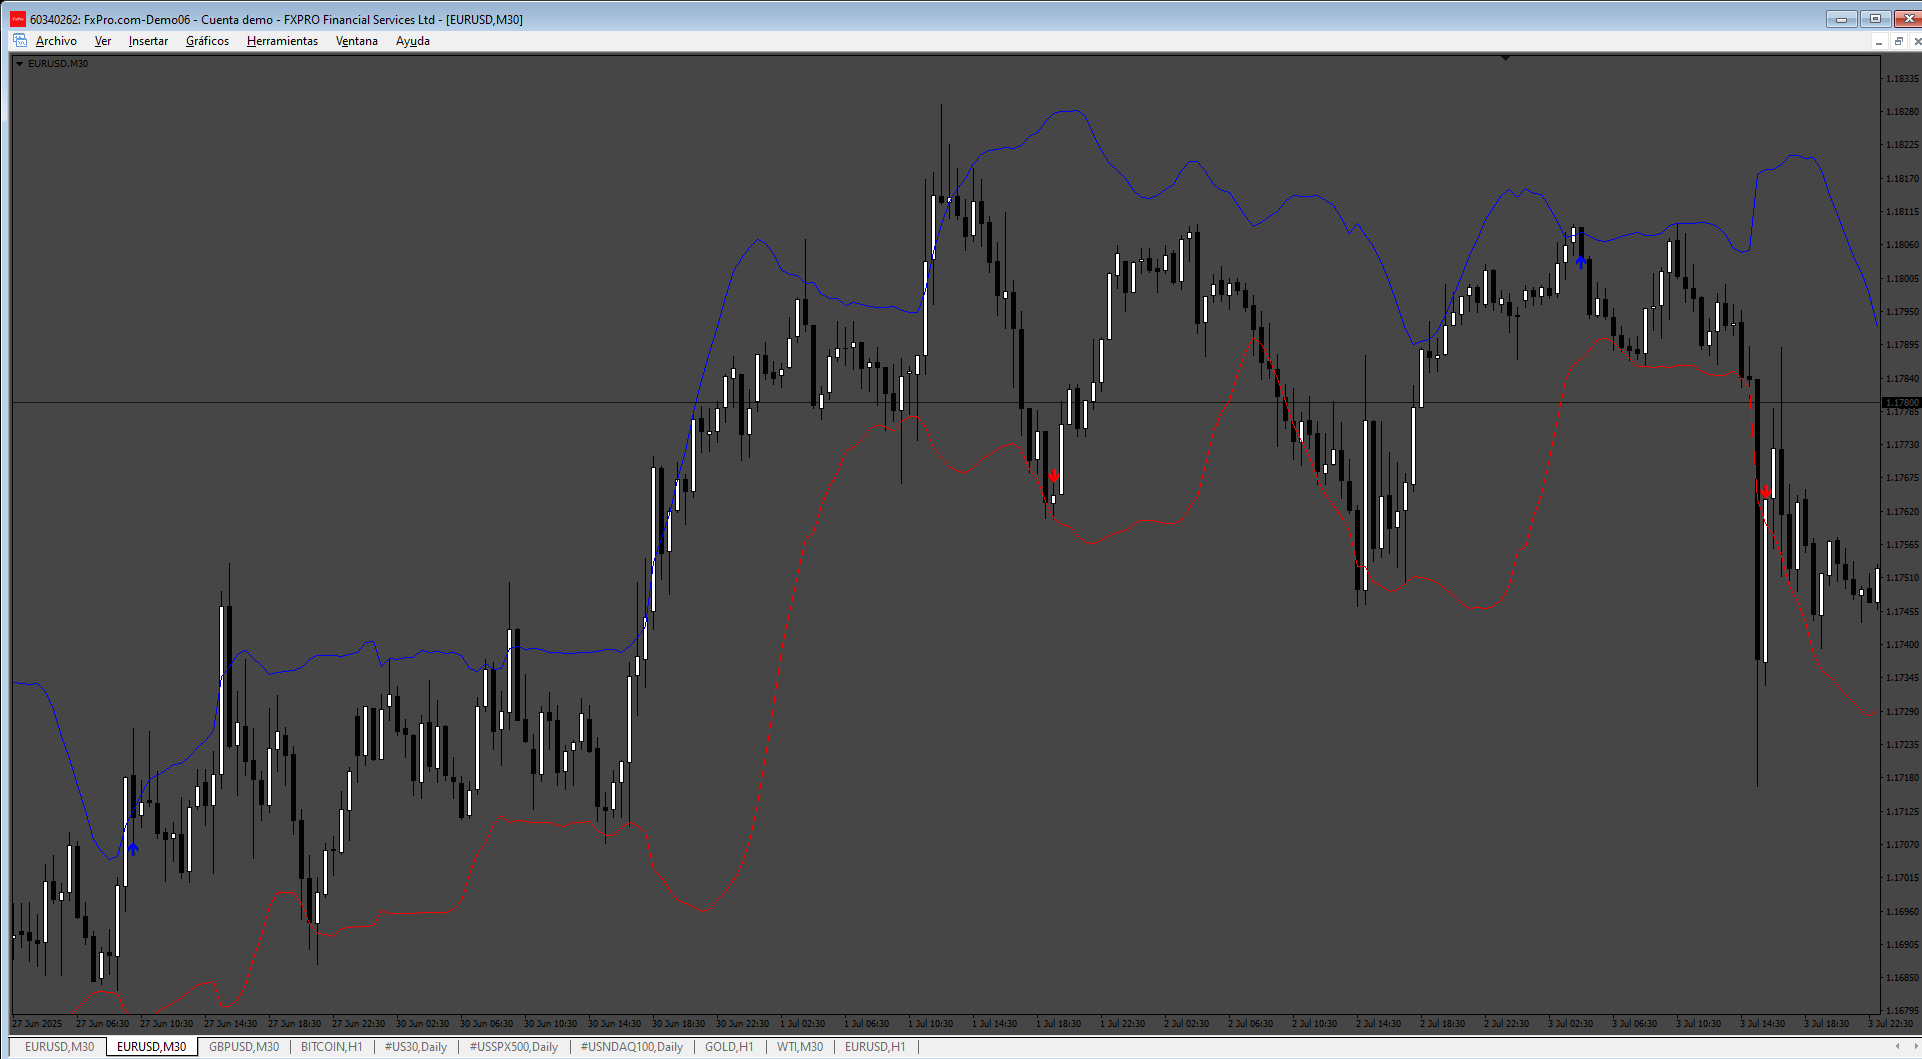The image size is (1922, 1059).
Task: Open the Ayuda menu
Action: click(x=412, y=41)
